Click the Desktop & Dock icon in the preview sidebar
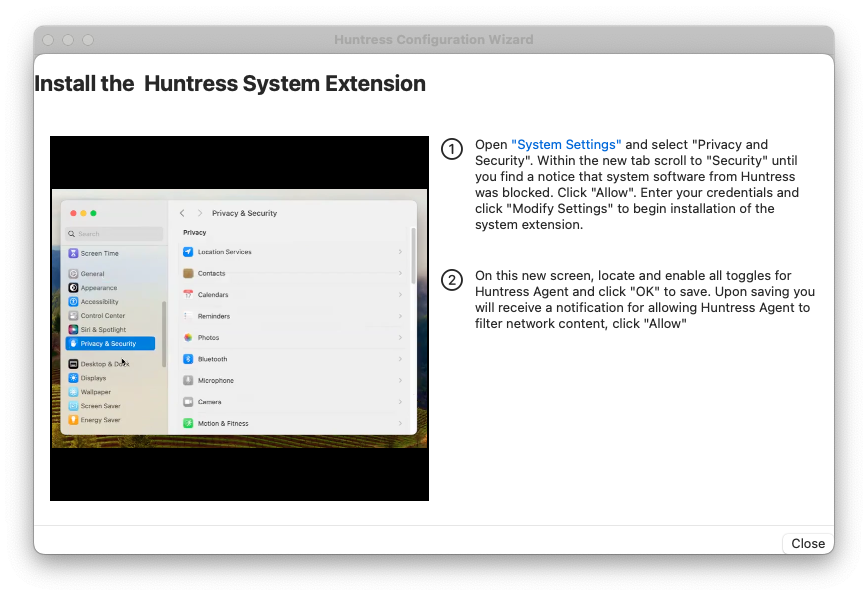Screen dimensions: 868x596 tap(73, 364)
